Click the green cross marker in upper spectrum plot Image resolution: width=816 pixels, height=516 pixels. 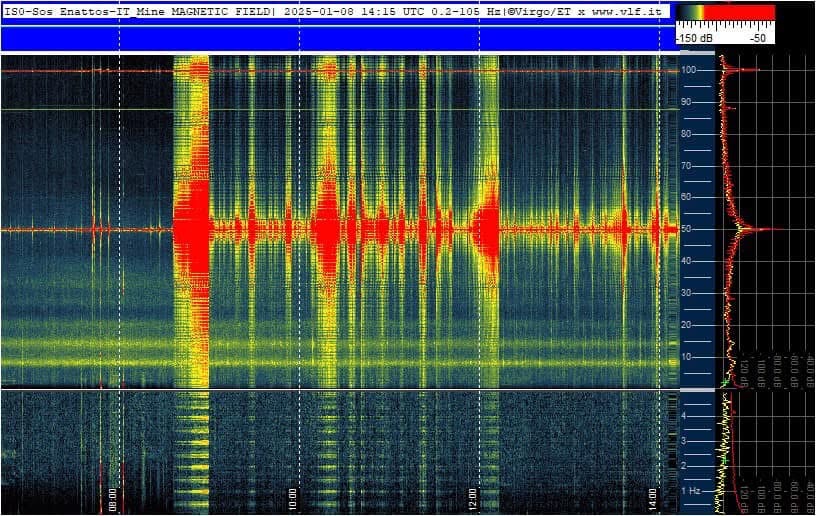tap(724, 383)
